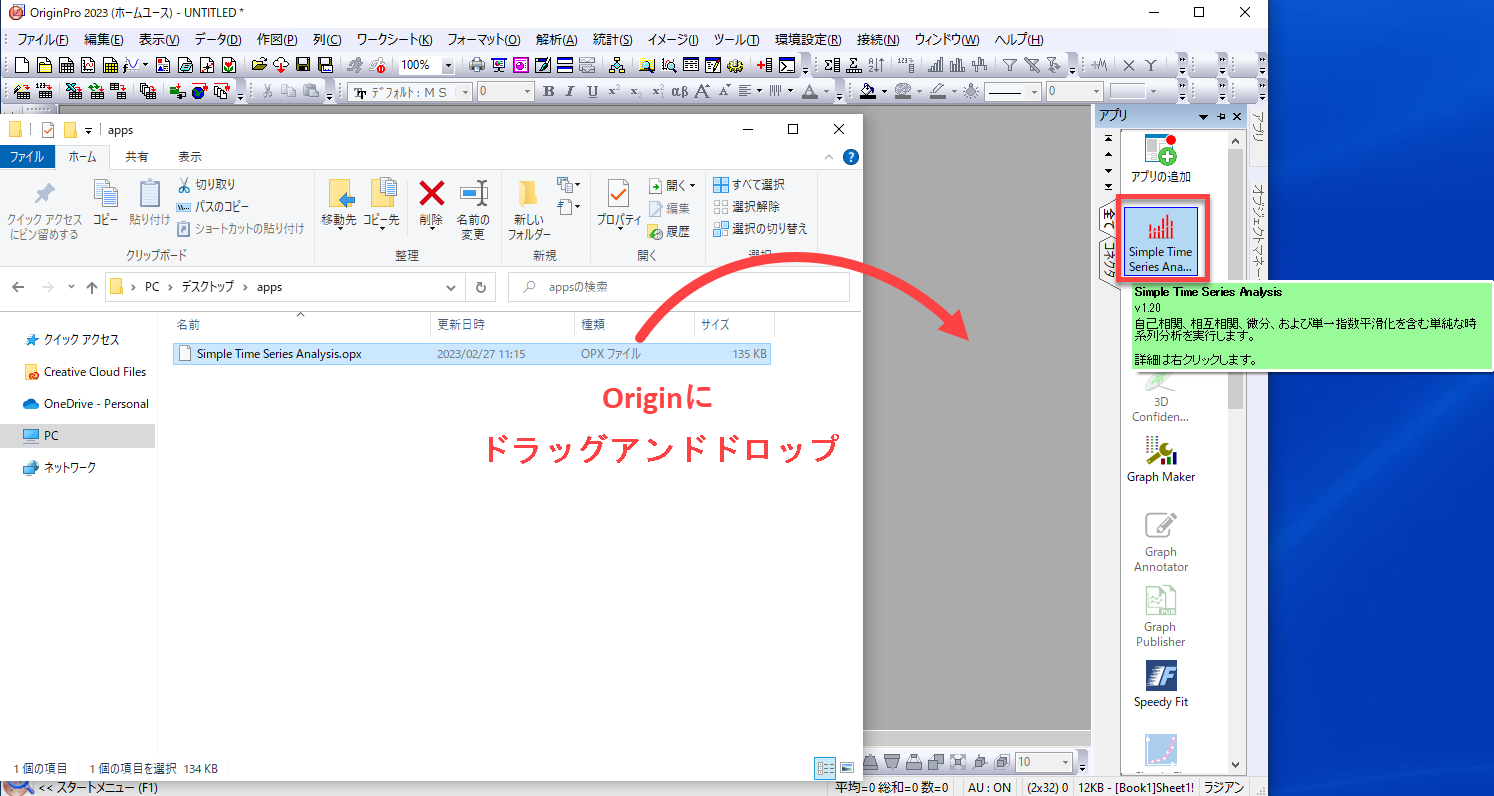Open the Command Window icon
The width and height of the screenshot is (1494, 796).
[787, 66]
